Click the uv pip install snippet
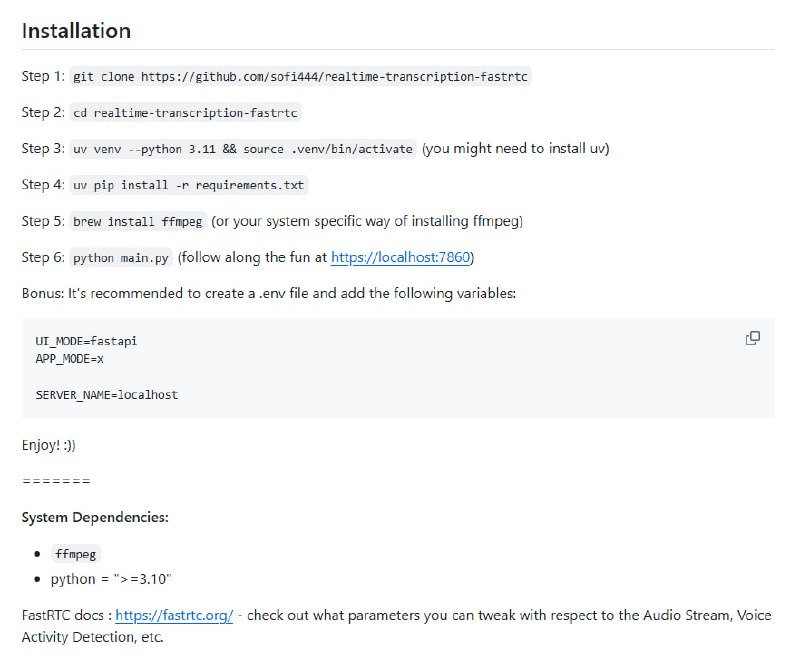 tap(189, 185)
